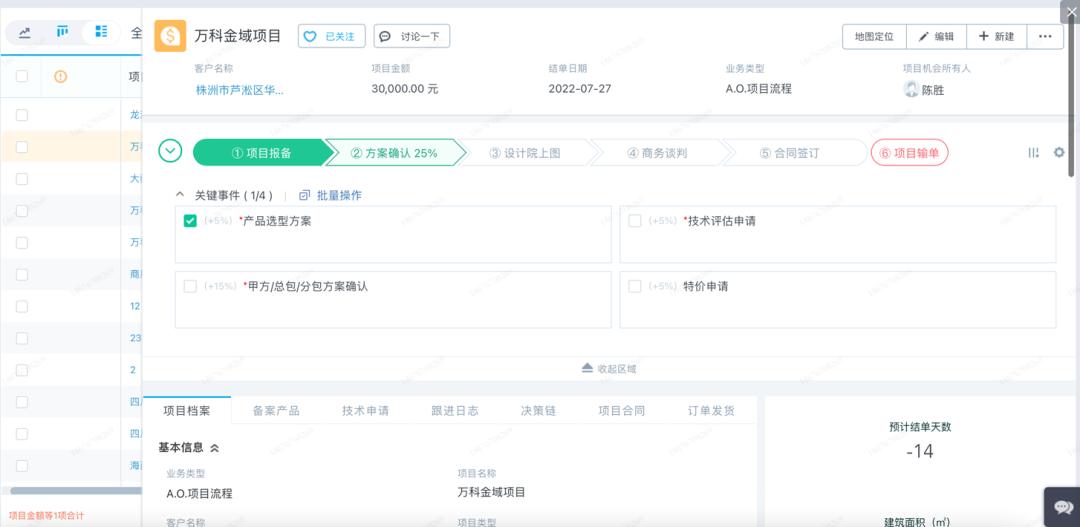Toggle select-all checkbox in list header

(22, 76)
